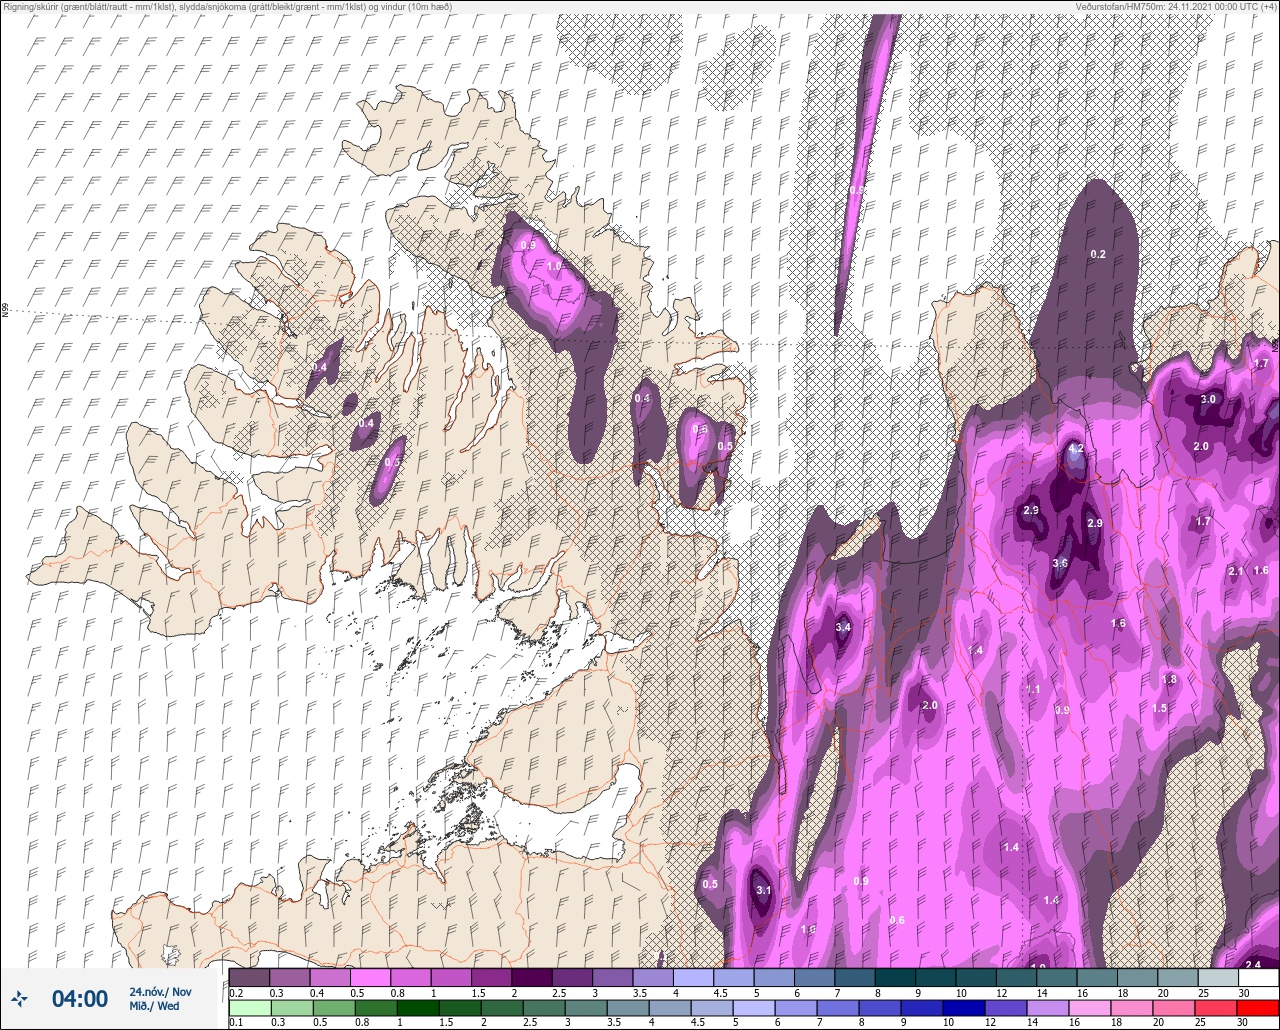Click the 3.6 snowfall value on the map
The image size is (1280, 1030).
[1060, 563]
